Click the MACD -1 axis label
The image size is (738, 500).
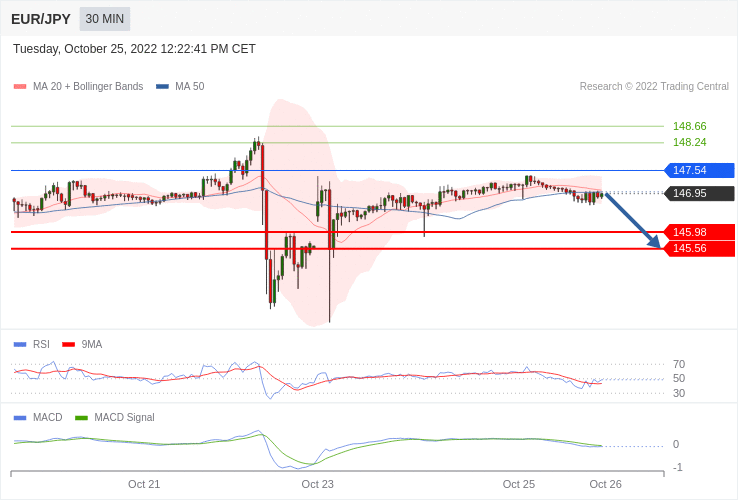click(678, 468)
